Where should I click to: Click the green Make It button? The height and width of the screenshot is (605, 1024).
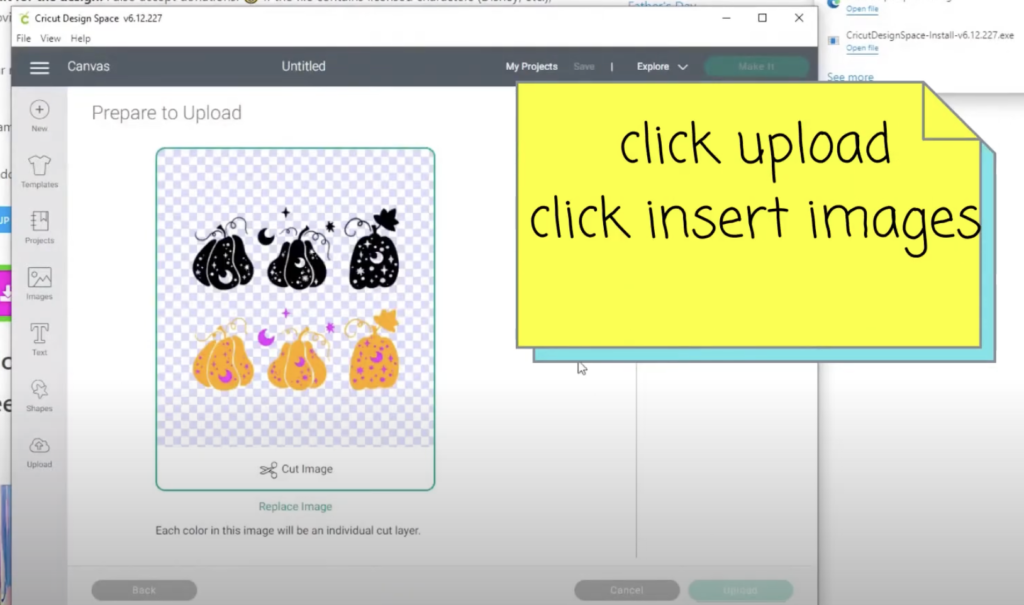(x=756, y=67)
